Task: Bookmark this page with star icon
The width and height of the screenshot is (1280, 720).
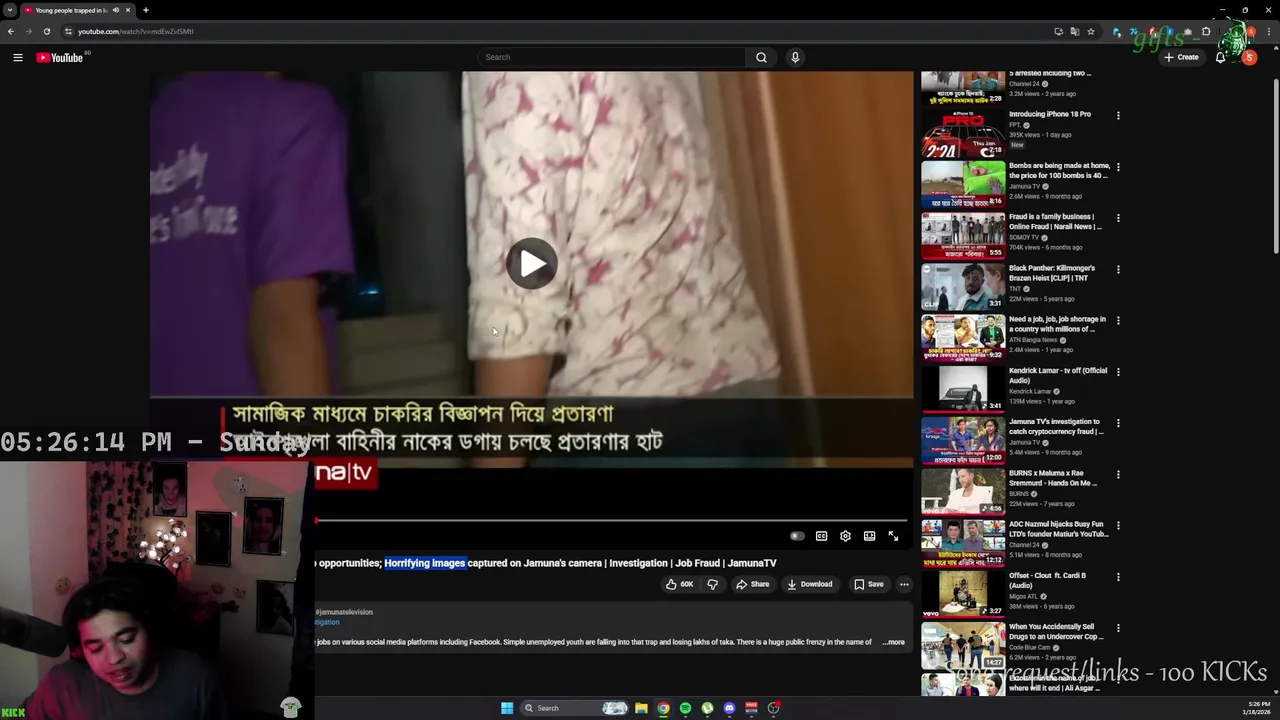Action: pyautogui.click(x=1091, y=31)
